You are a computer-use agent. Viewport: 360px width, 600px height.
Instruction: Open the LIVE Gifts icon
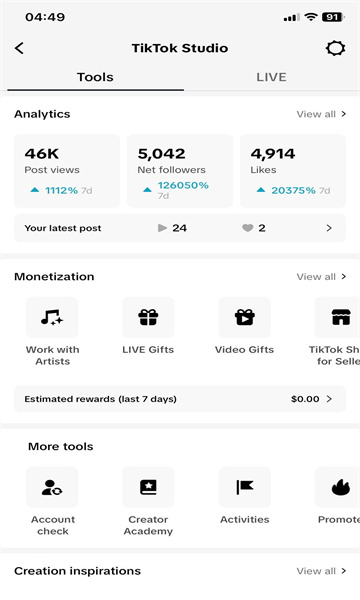pos(148,317)
